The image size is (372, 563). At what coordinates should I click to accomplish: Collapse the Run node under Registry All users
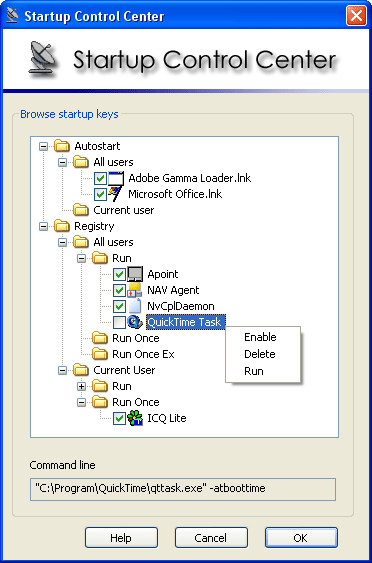click(x=82, y=259)
